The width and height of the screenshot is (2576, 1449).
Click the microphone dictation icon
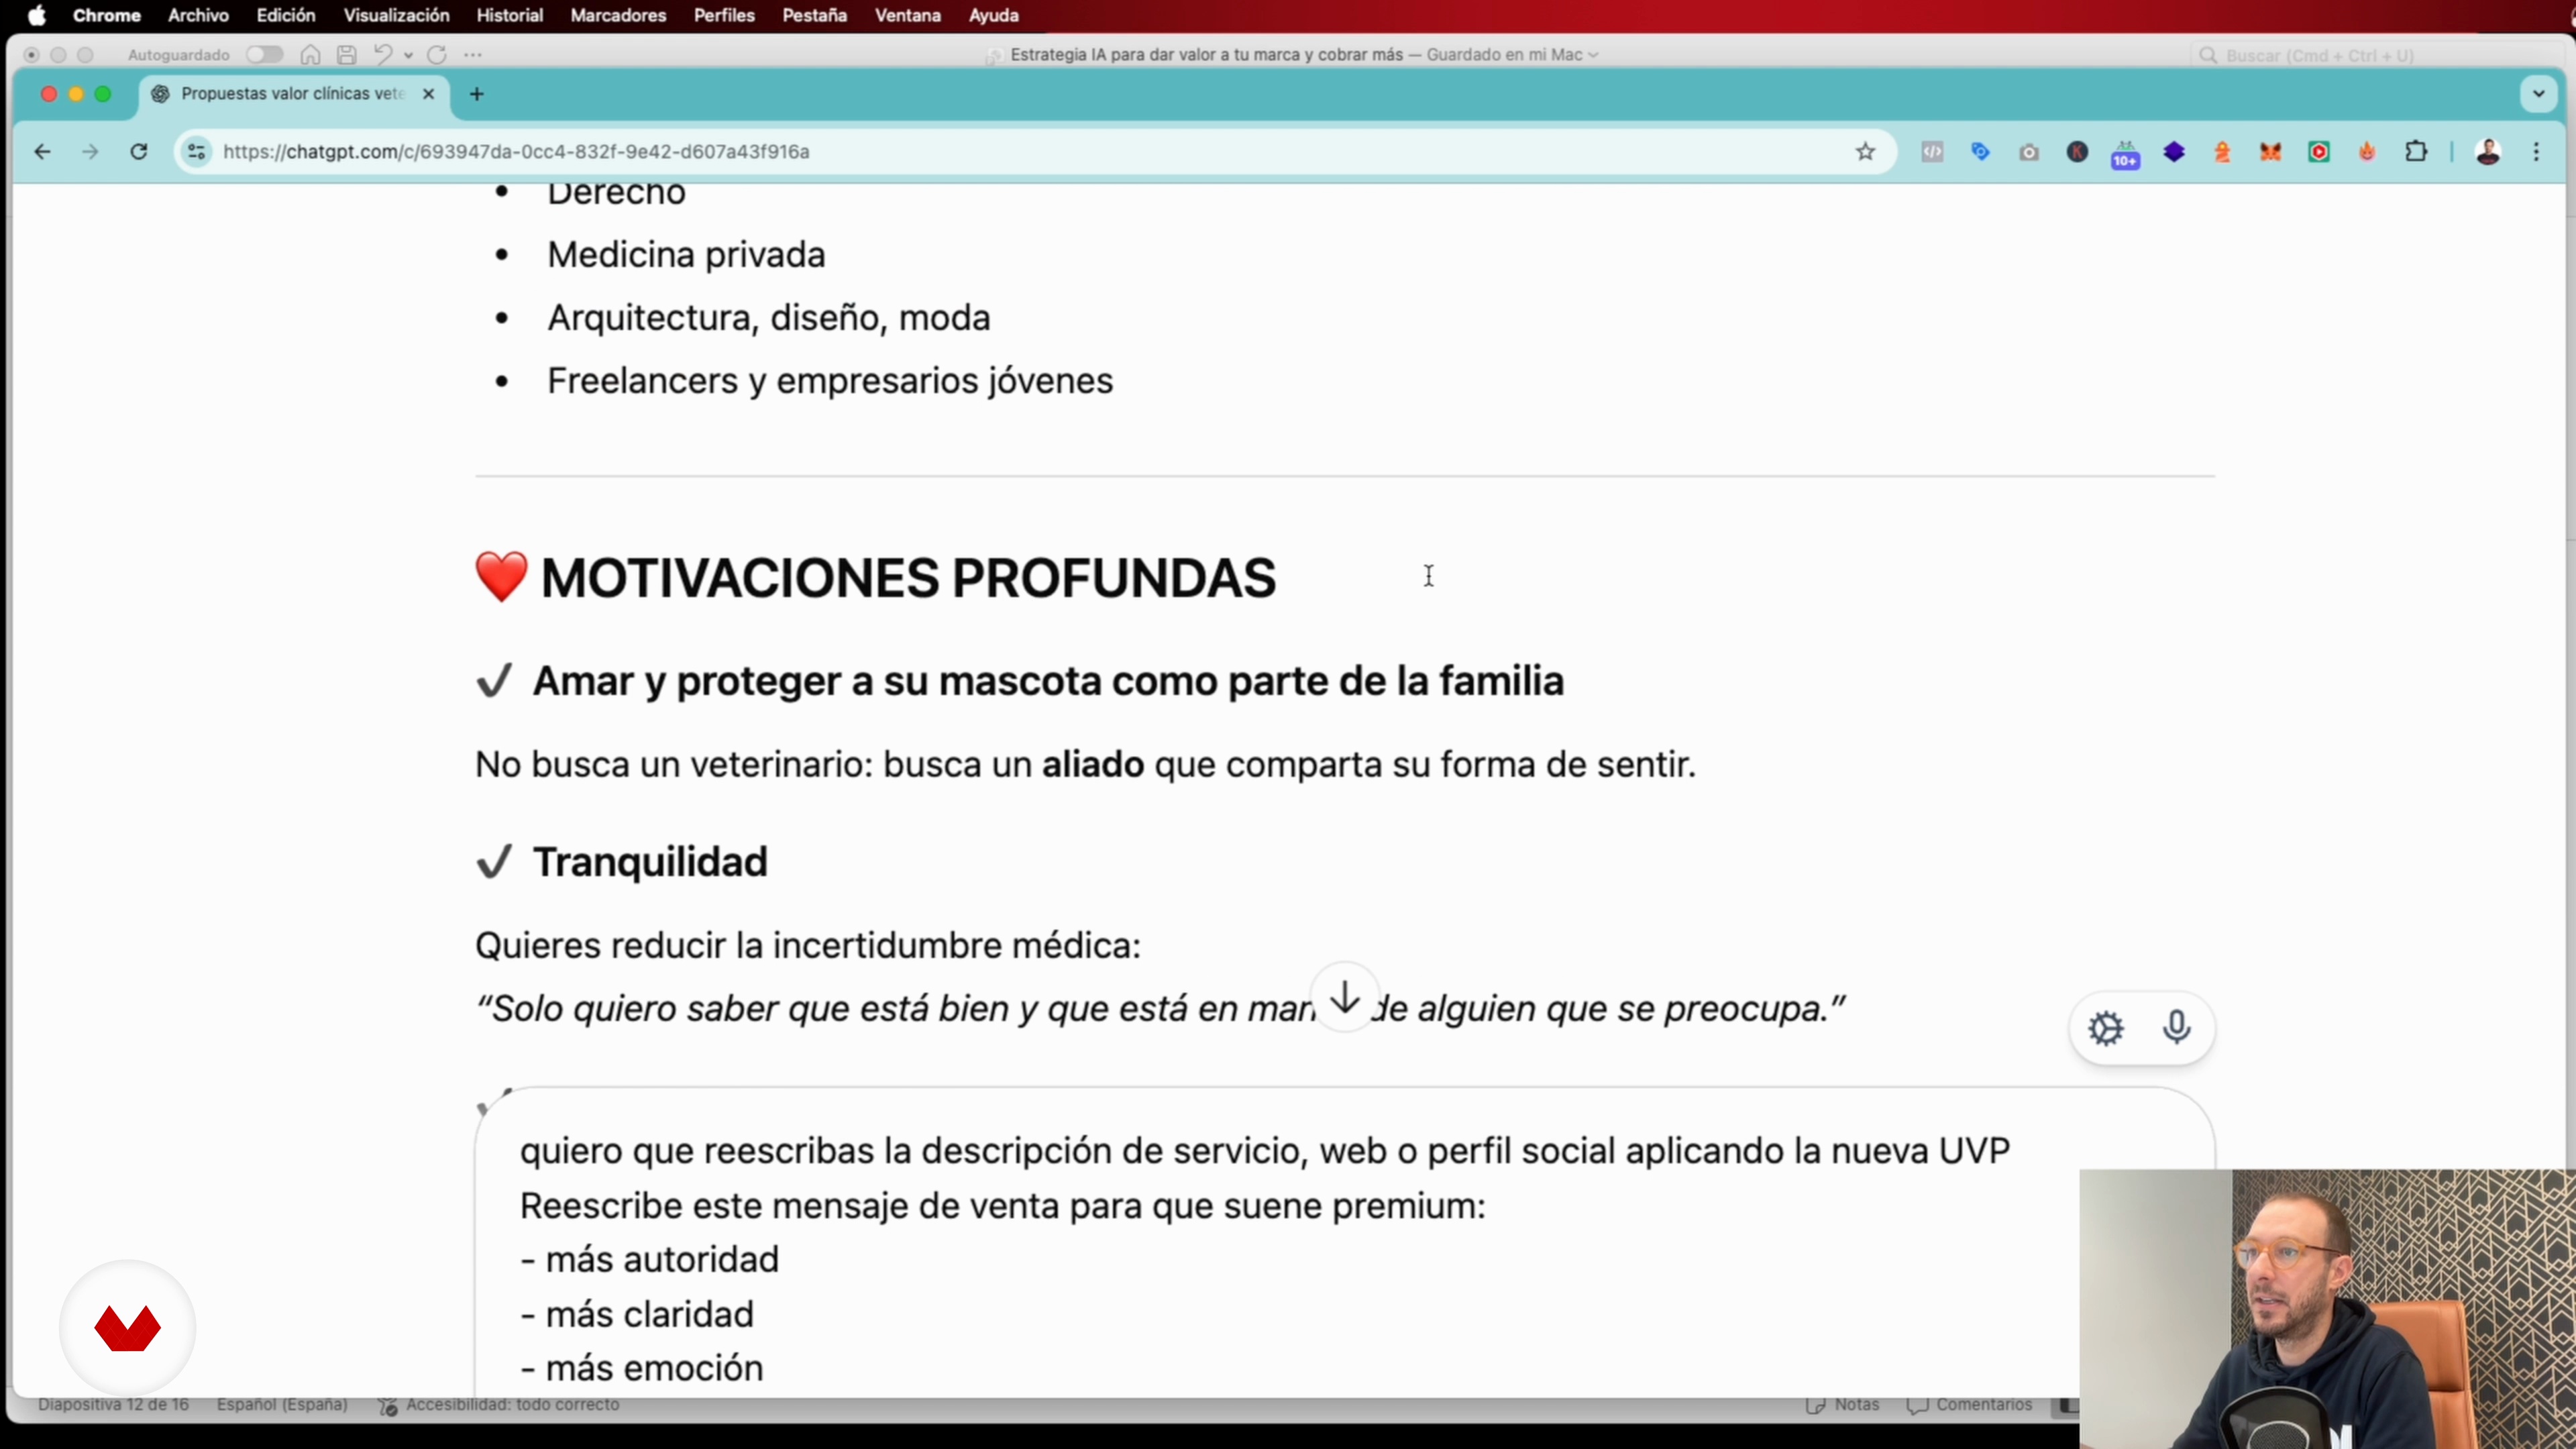[2176, 1028]
